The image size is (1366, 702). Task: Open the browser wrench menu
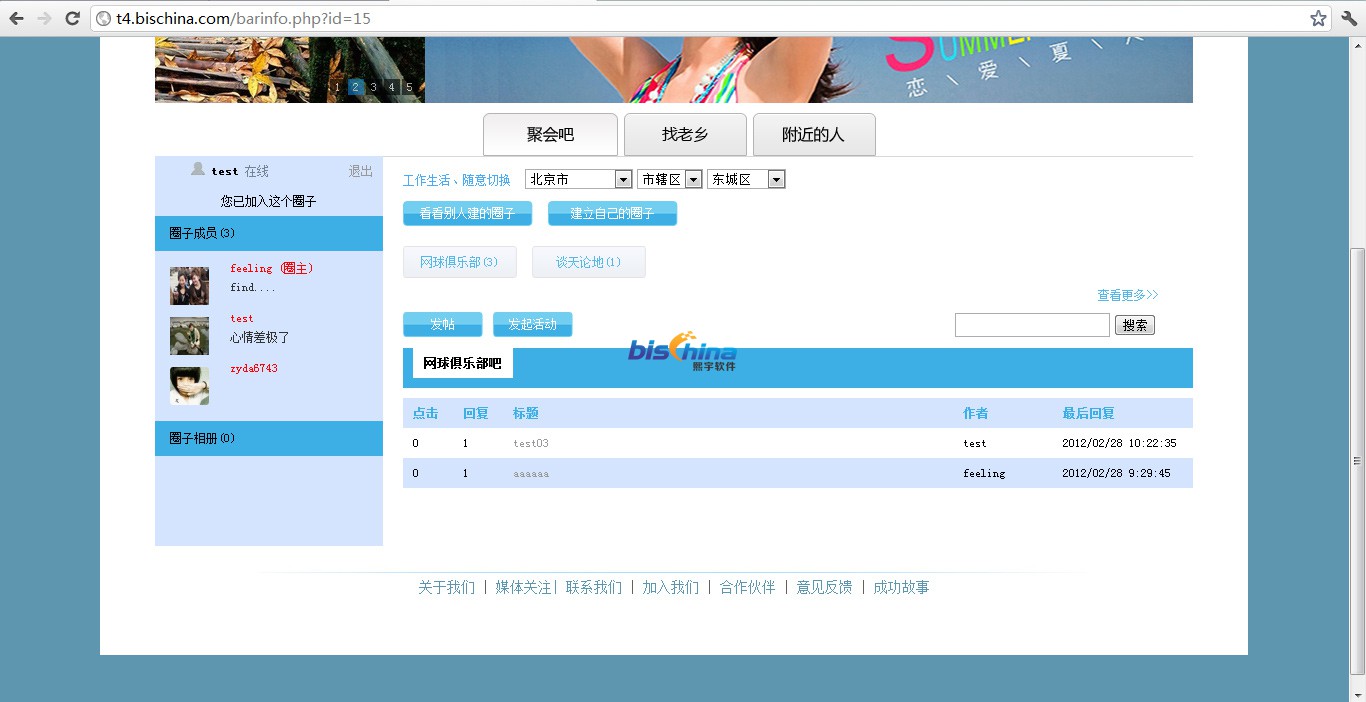pos(1349,18)
